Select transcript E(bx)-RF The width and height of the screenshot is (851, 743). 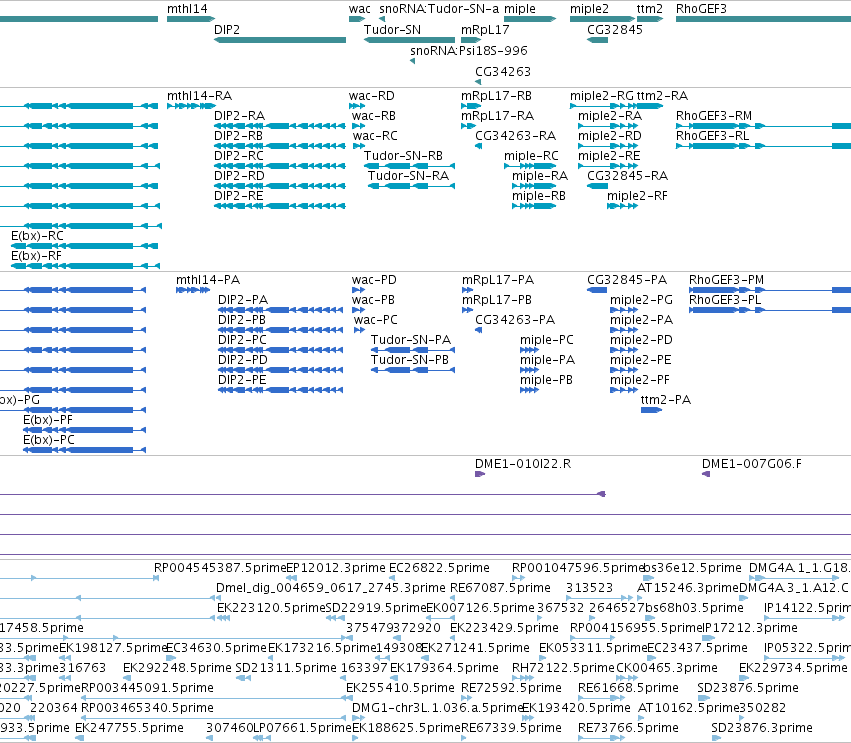[x=36, y=256]
